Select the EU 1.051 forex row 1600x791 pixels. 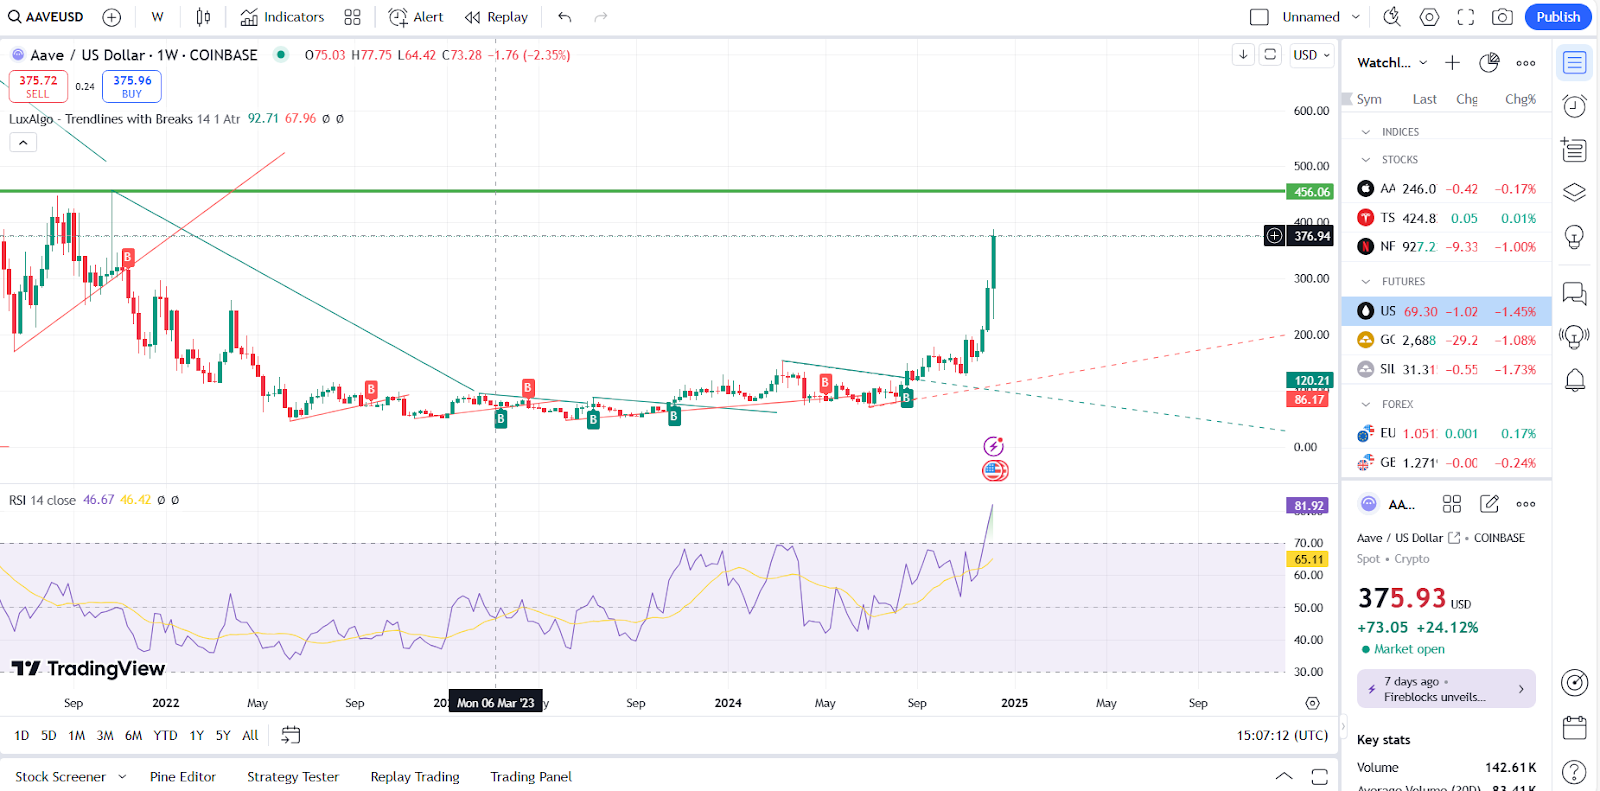pos(1446,434)
